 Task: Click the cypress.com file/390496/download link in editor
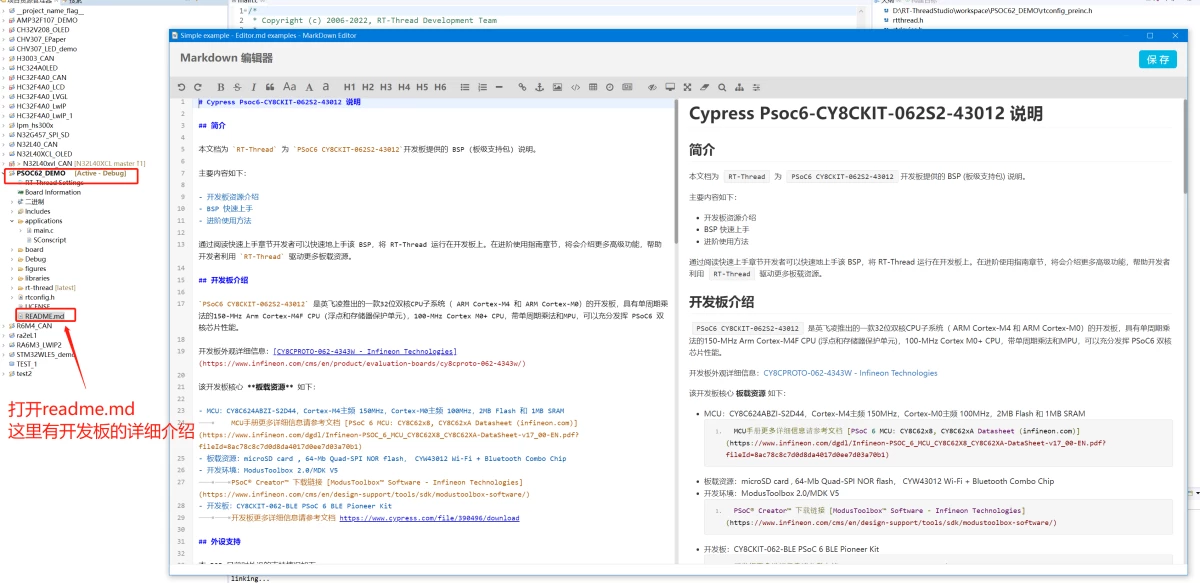coord(429,518)
